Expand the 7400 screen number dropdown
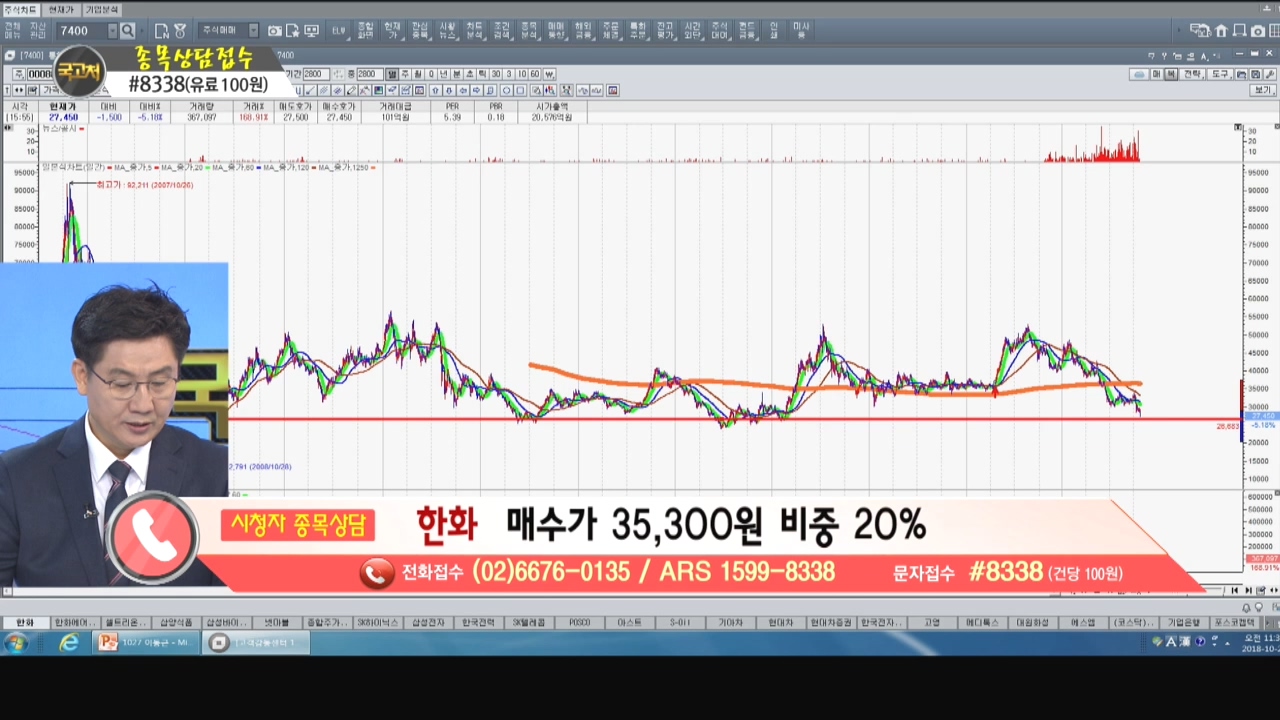 pos(112,31)
